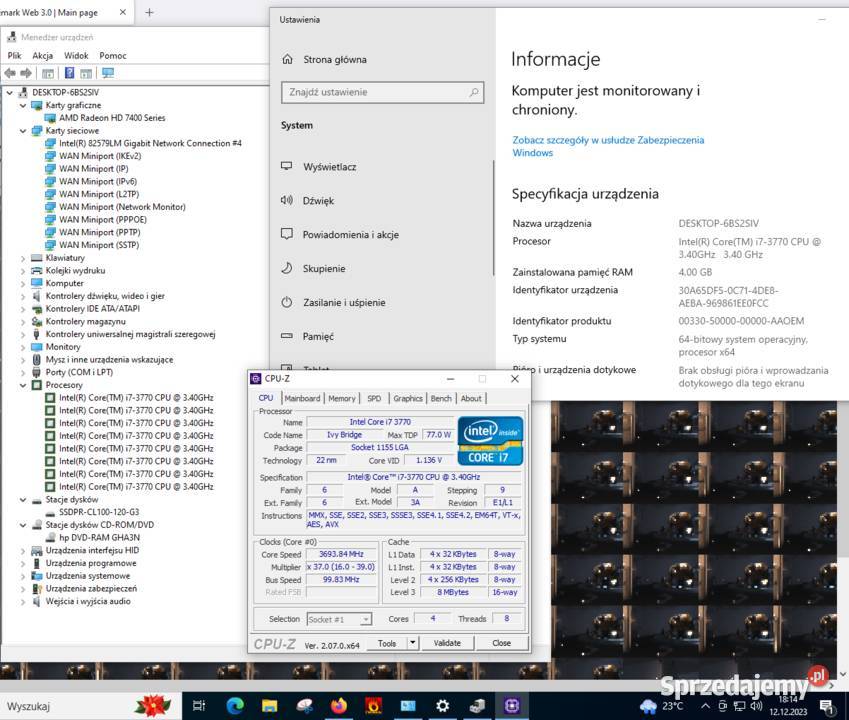Open Skupienie settings page
The height and width of the screenshot is (720, 849).
pyautogui.click(x=324, y=269)
